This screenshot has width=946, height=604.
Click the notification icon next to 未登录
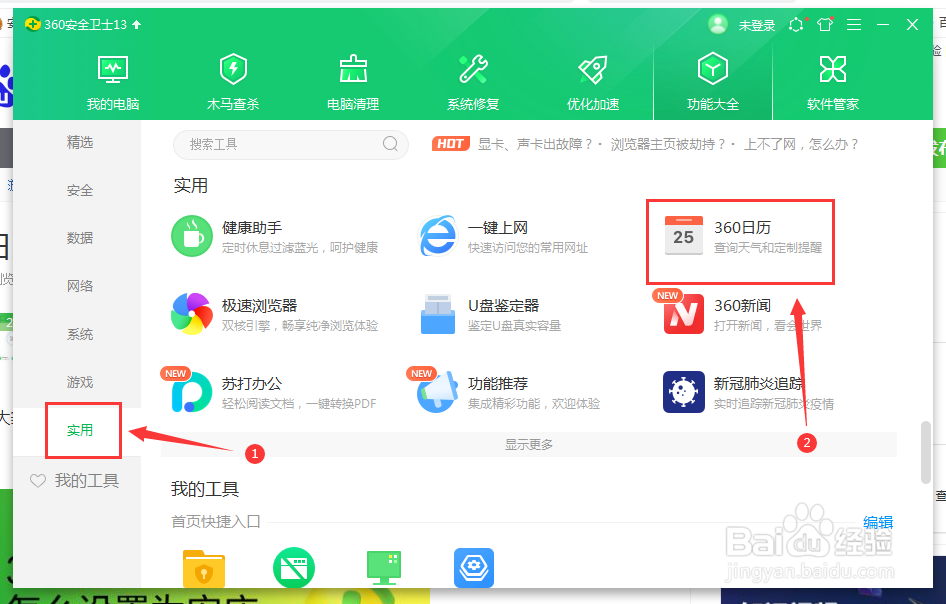point(796,24)
